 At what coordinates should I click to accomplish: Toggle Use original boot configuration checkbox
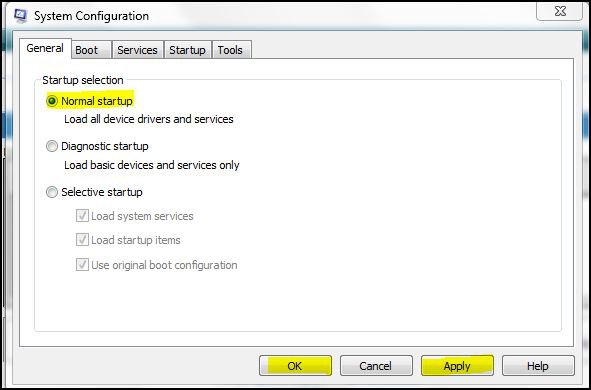(82, 265)
